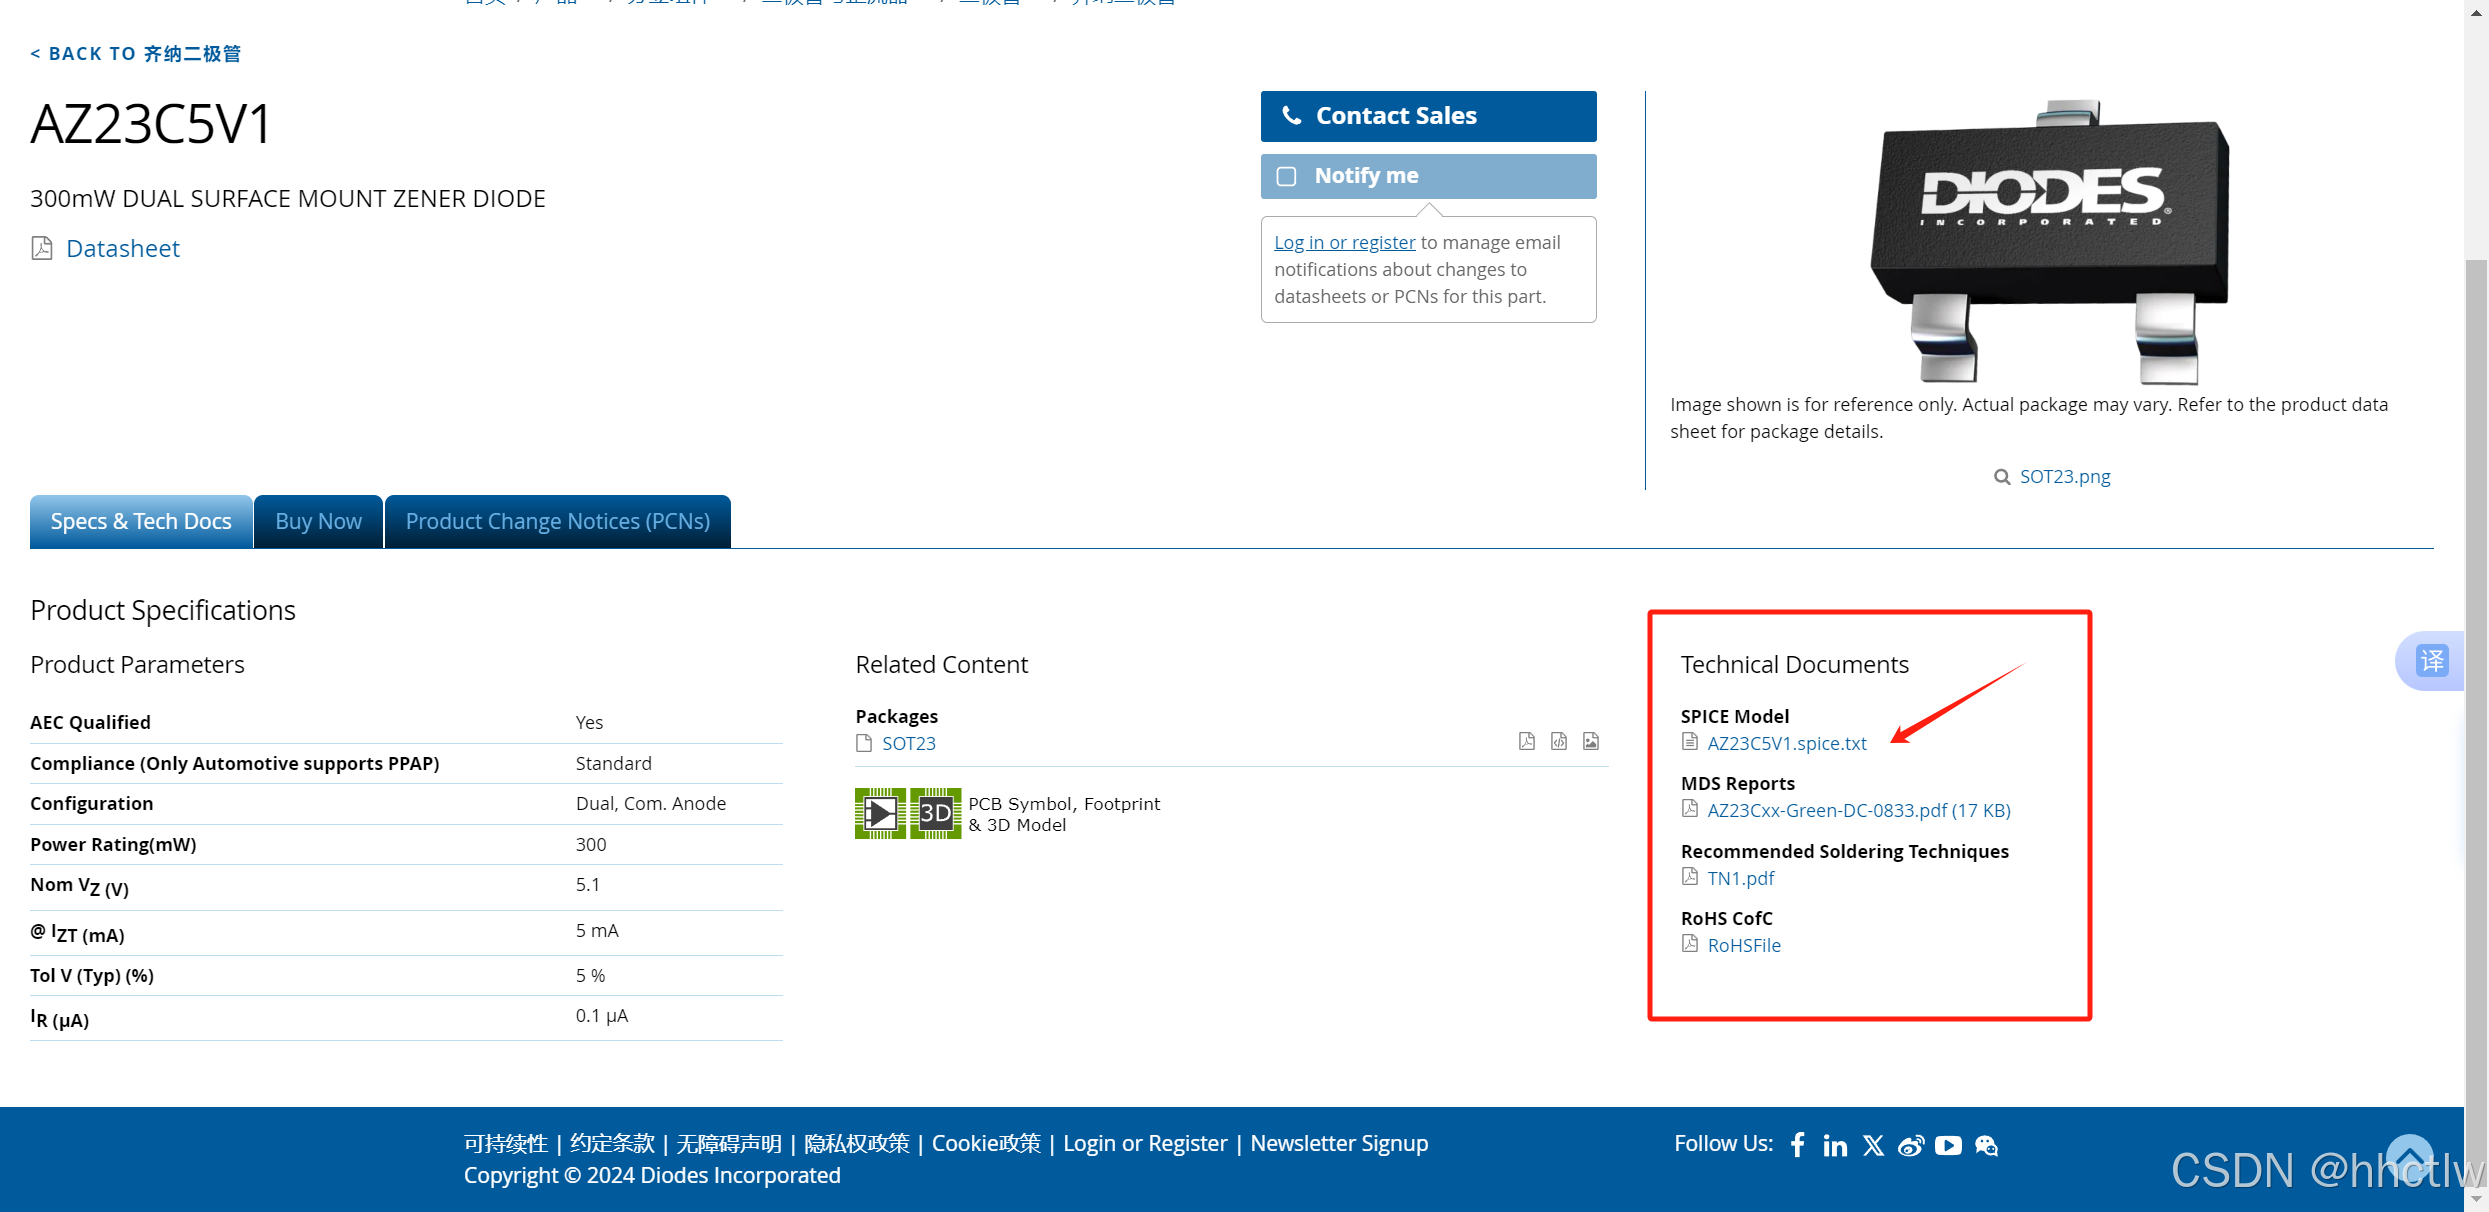Open LinkedIn page from footer
The width and height of the screenshot is (2489, 1212).
click(x=1835, y=1145)
